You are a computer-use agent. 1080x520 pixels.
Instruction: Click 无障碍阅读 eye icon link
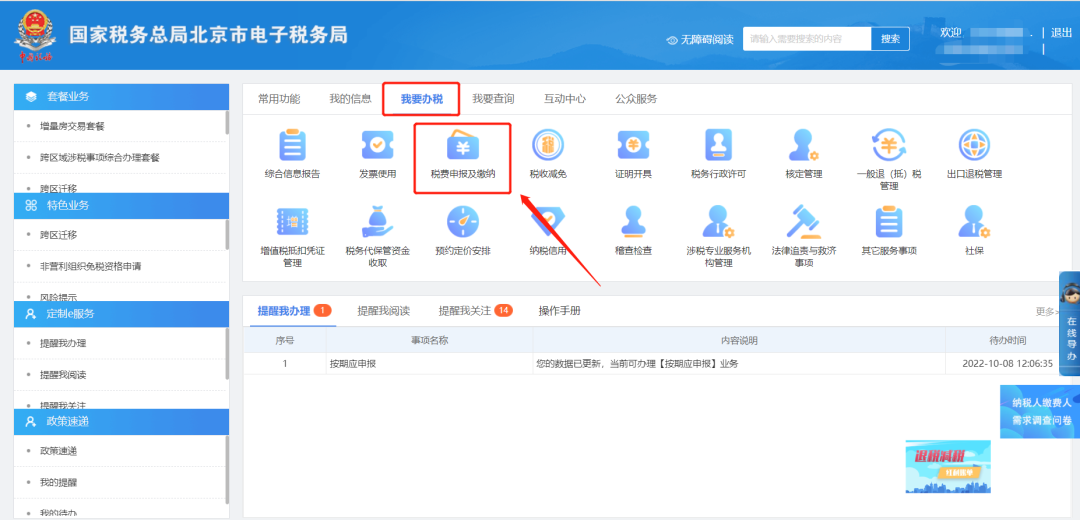[x=700, y=40]
